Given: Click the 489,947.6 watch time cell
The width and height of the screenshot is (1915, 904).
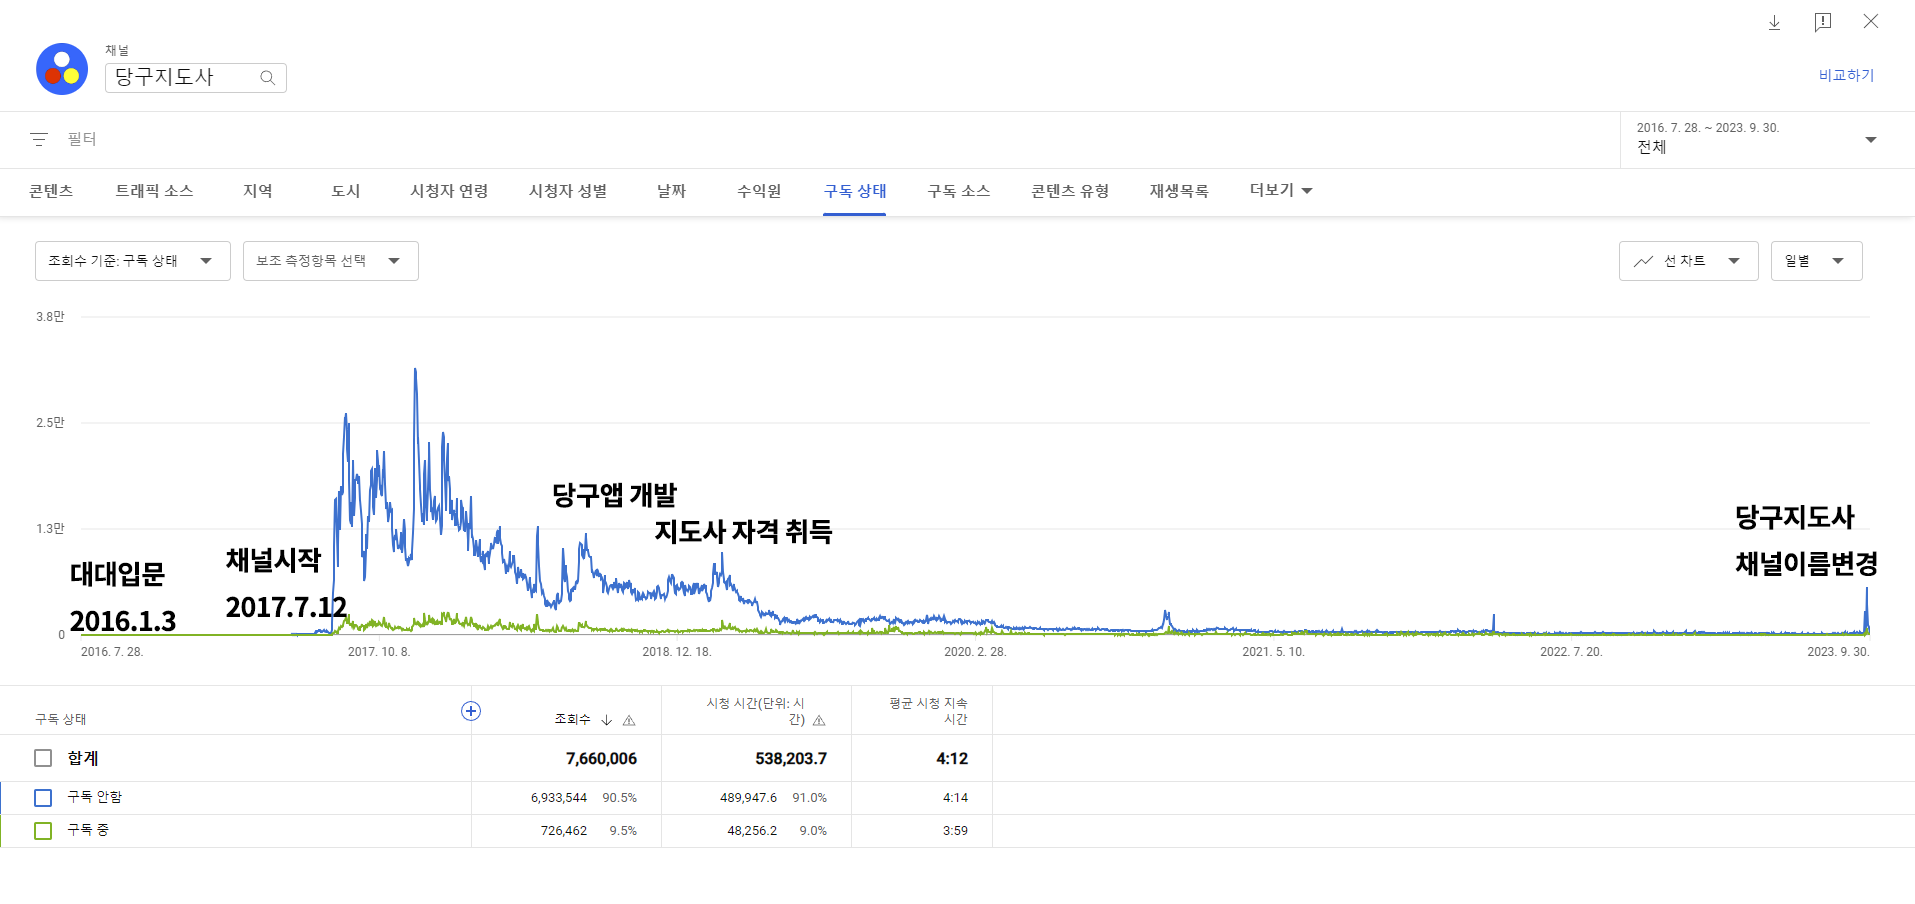Looking at the screenshot, I should 748,797.
